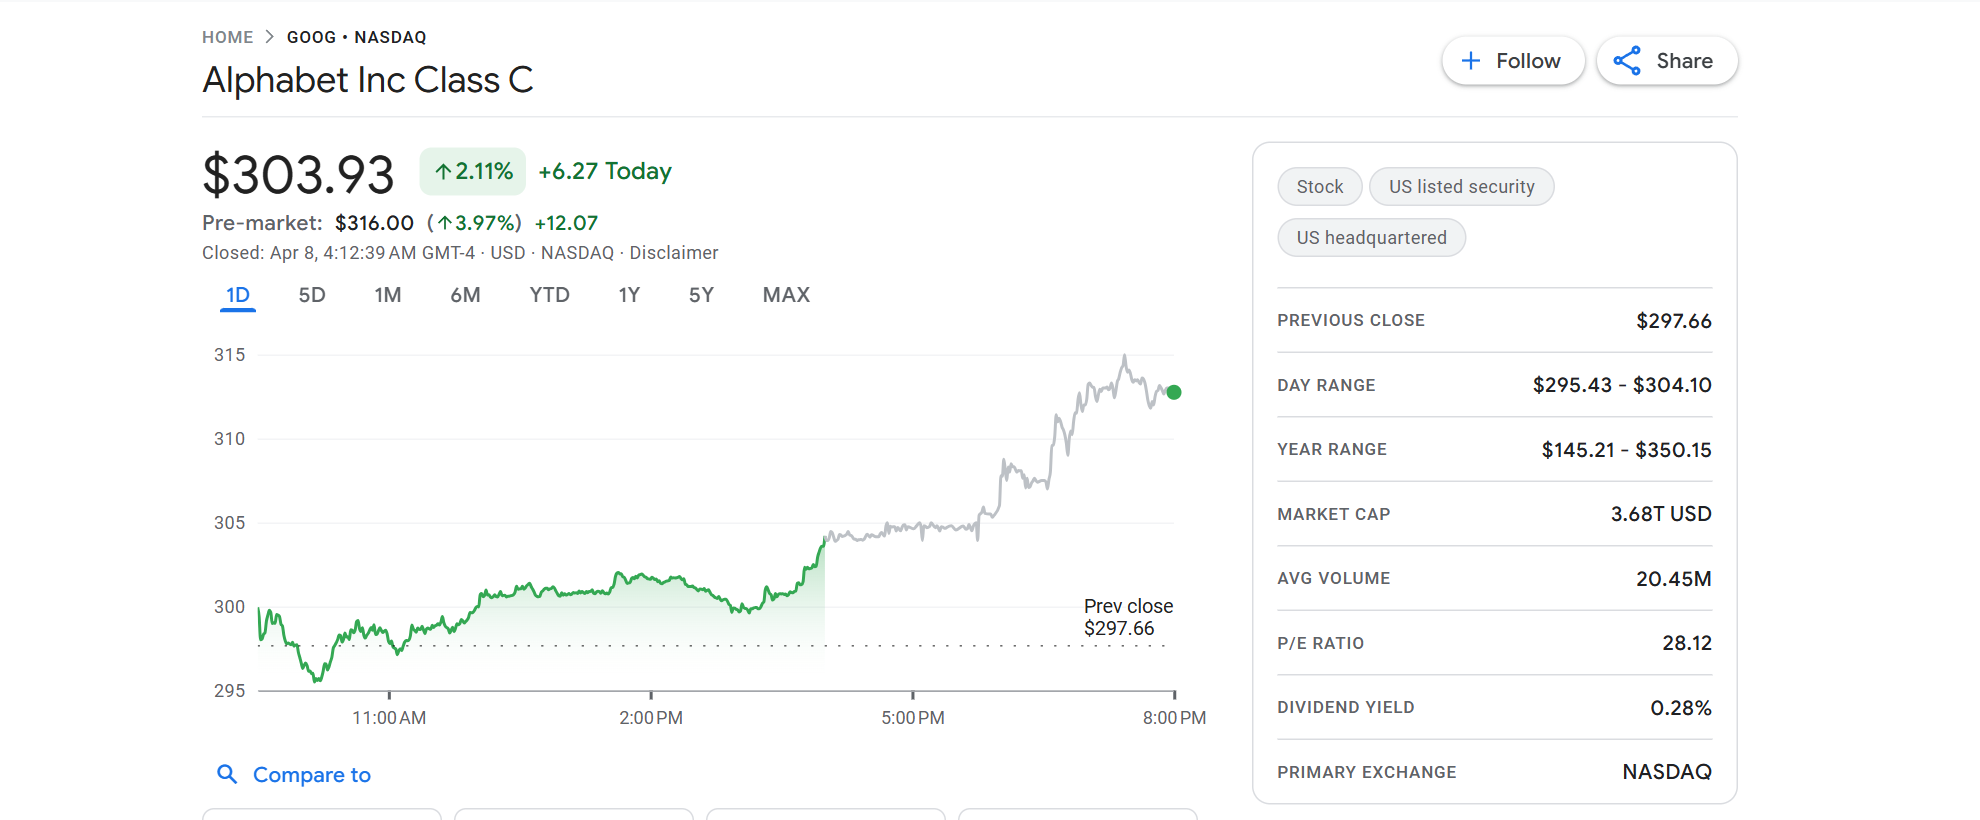The height and width of the screenshot is (820, 1980).
Task: Click the previous close value $297.66 in panel
Action: 1674,321
